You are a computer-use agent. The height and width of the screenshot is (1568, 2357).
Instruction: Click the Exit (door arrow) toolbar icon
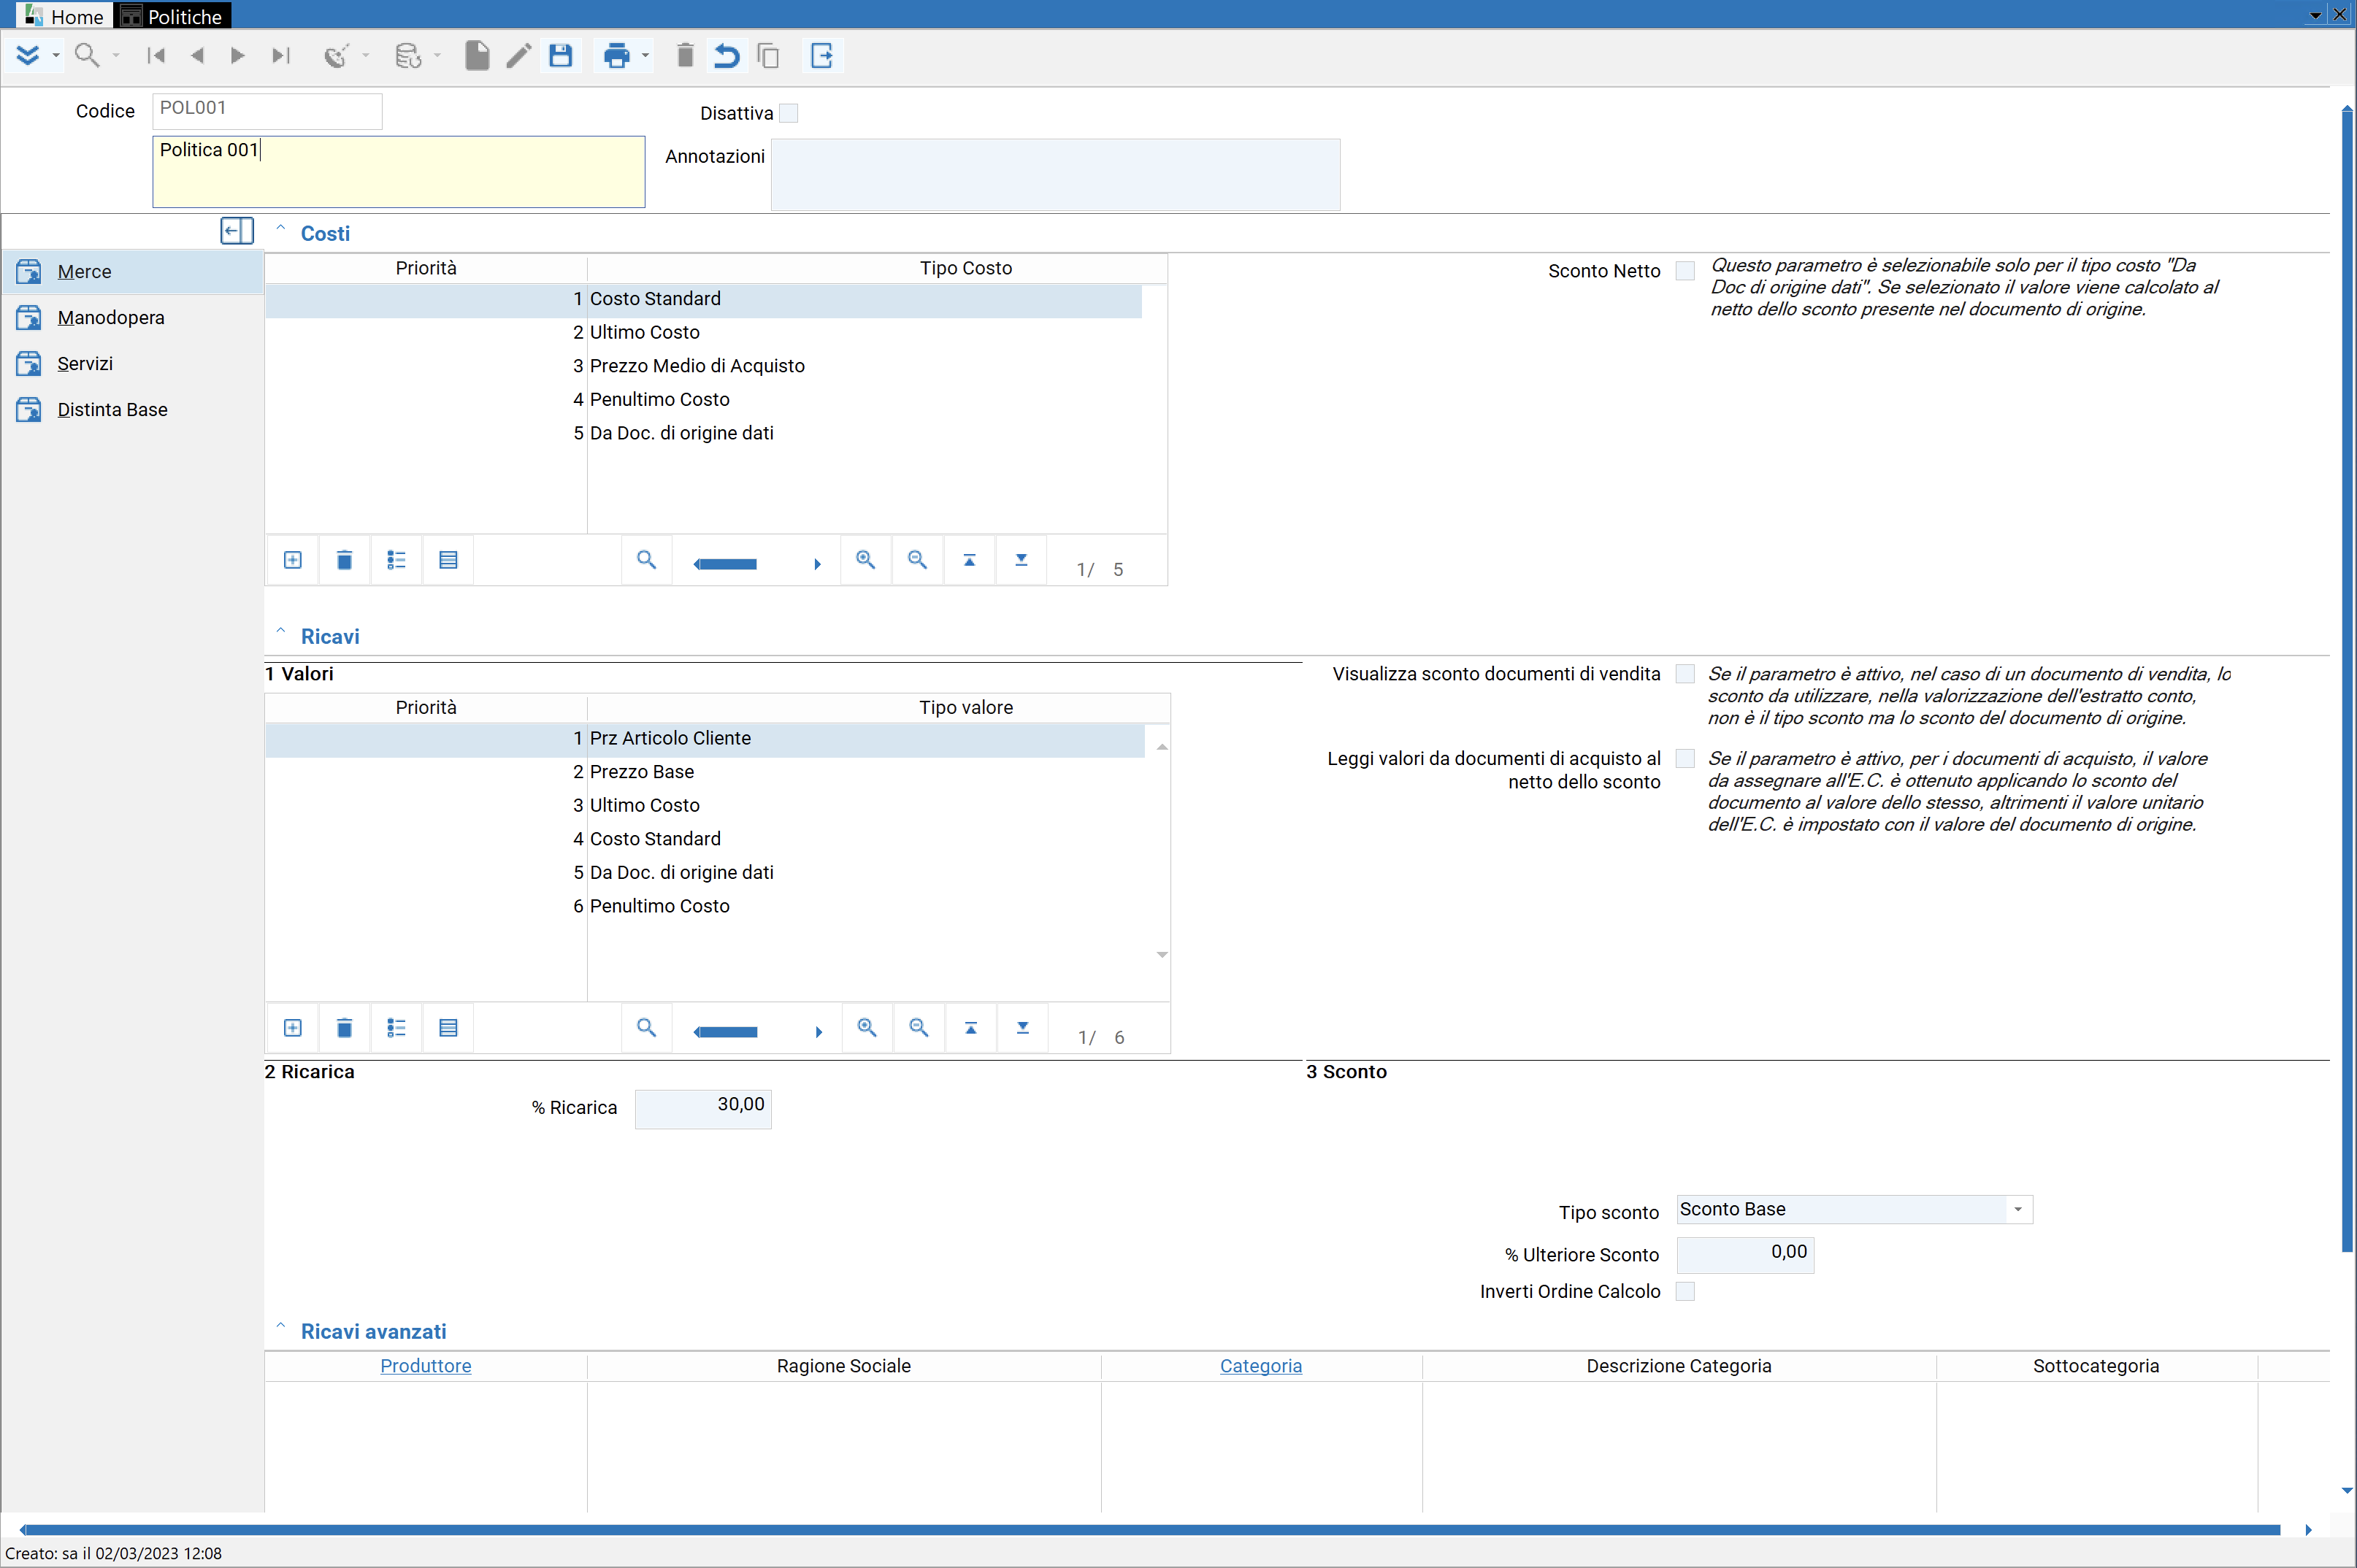pos(822,56)
